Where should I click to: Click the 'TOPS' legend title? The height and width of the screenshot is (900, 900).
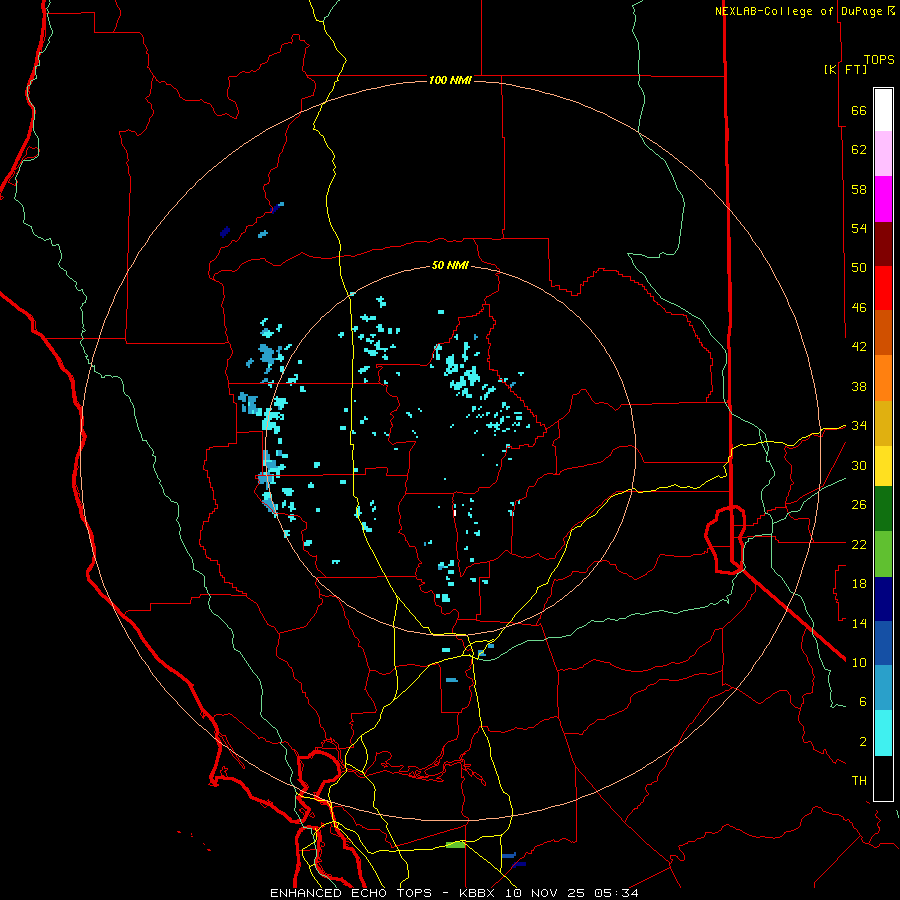[879, 60]
